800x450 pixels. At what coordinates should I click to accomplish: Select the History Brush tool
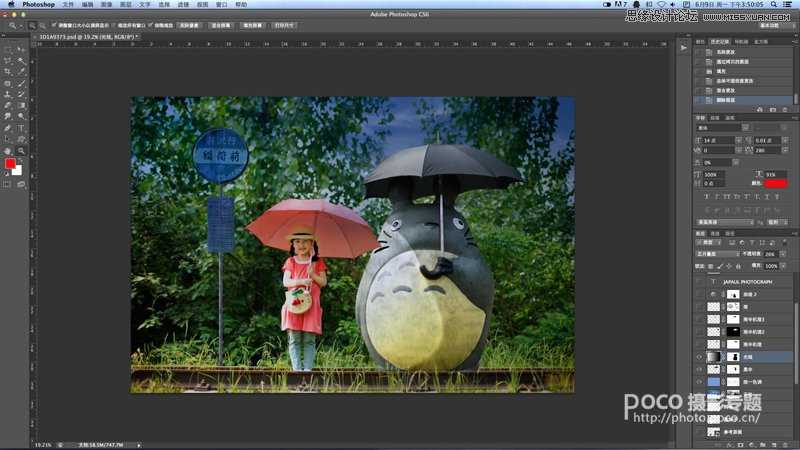21,94
